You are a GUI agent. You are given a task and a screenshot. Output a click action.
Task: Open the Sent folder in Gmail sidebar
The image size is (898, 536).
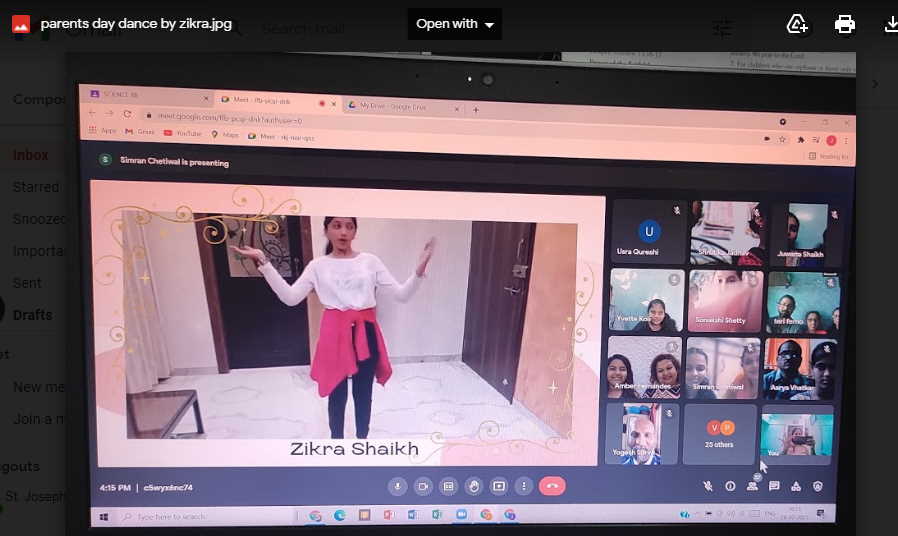coord(26,283)
